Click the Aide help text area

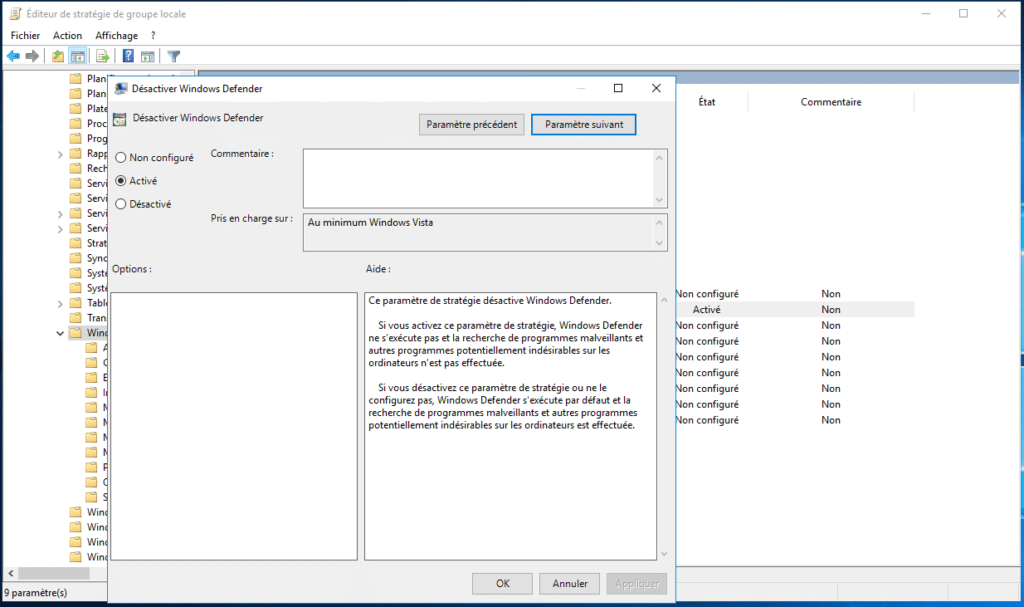510,426
